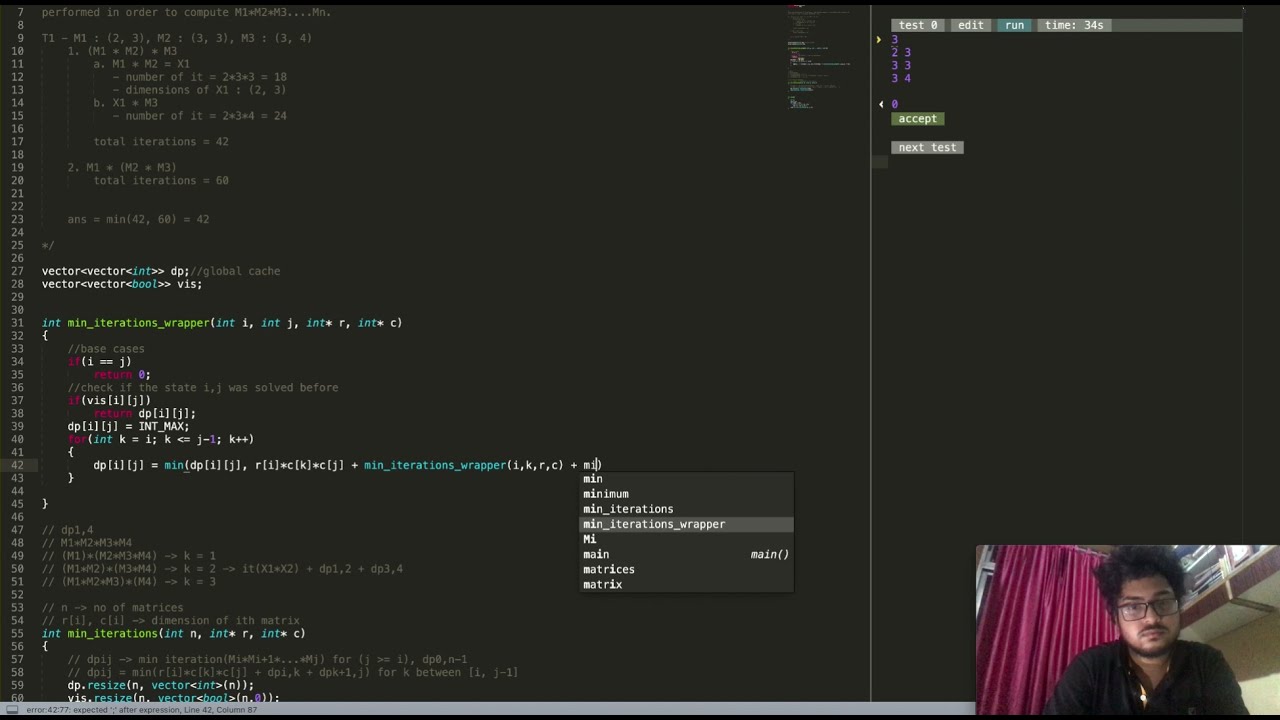Click the test 0 label button
Image resolution: width=1280 pixels, height=720 pixels.
[918, 25]
